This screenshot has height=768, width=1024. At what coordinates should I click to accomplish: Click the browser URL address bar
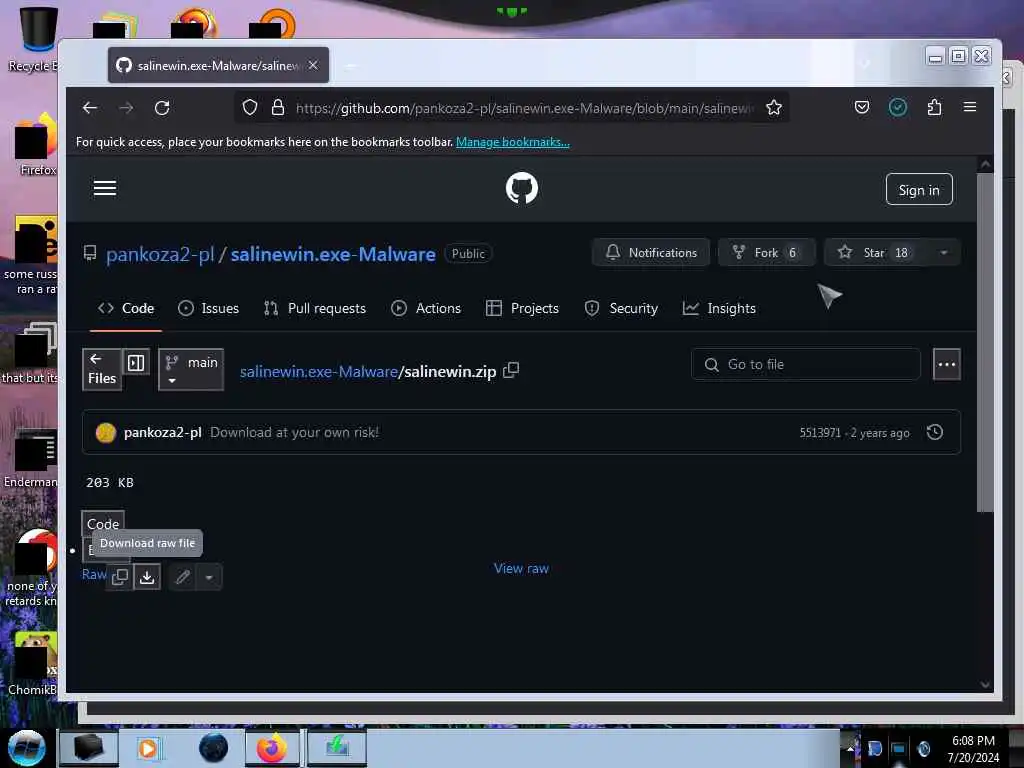[526, 108]
